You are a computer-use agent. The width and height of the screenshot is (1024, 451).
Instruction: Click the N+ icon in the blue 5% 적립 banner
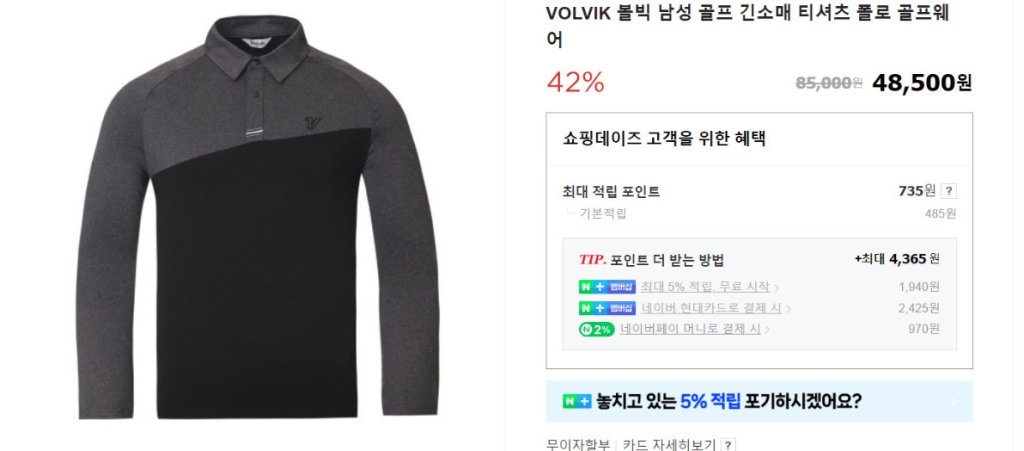(x=577, y=401)
